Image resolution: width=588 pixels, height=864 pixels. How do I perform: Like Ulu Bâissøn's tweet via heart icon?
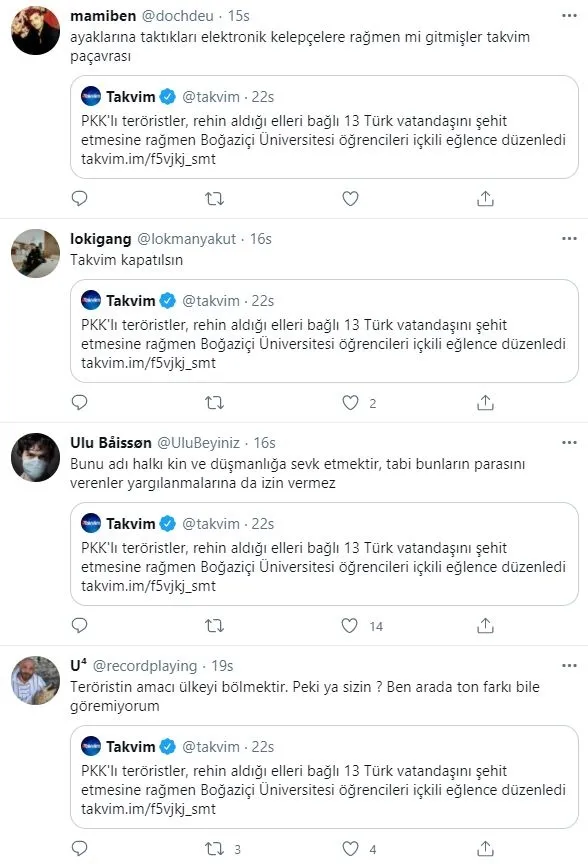coord(350,624)
